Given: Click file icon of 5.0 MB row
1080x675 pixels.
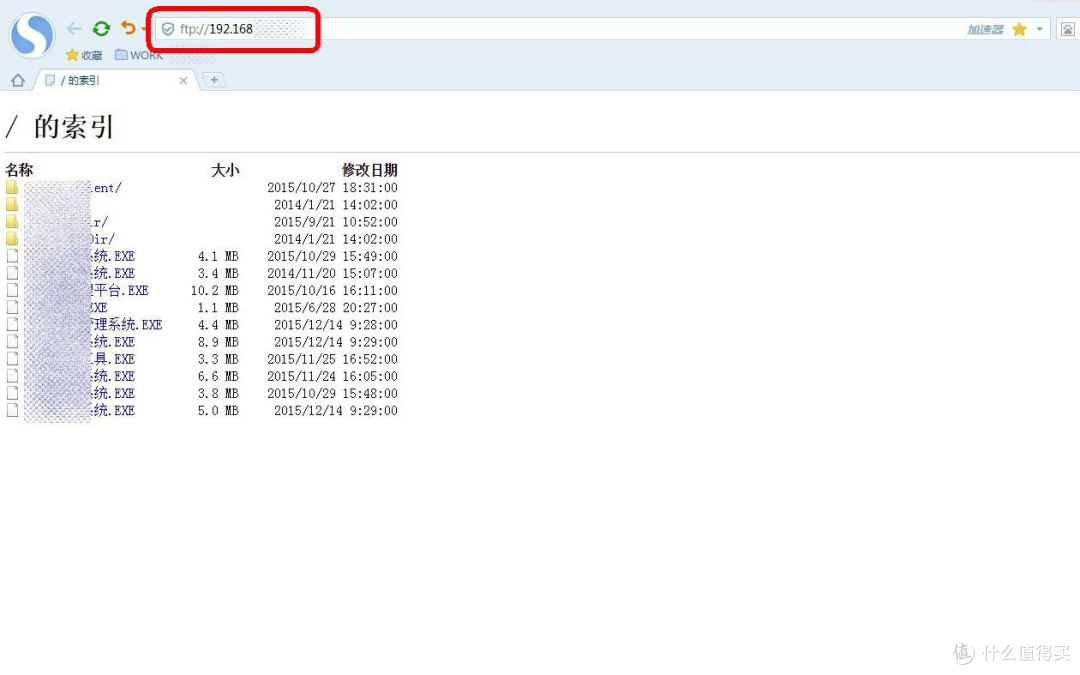Looking at the screenshot, I should (12, 411).
